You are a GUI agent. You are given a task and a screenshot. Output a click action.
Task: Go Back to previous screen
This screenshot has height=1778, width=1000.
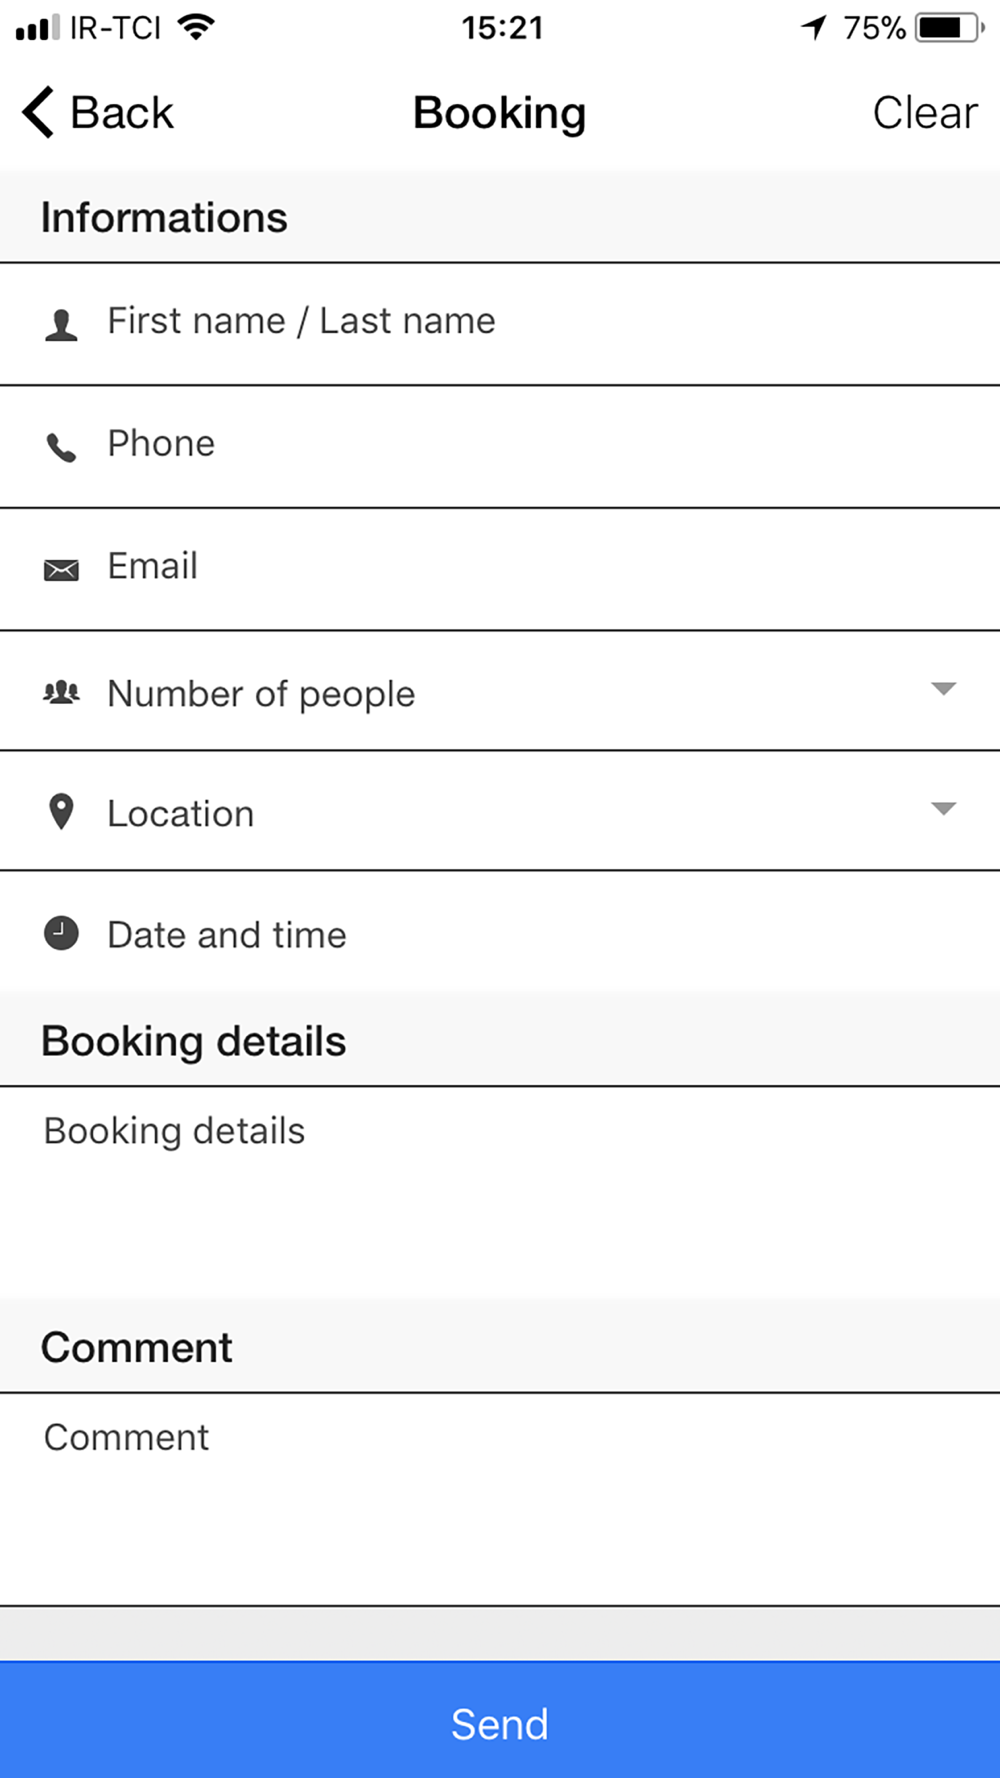(98, 112)
